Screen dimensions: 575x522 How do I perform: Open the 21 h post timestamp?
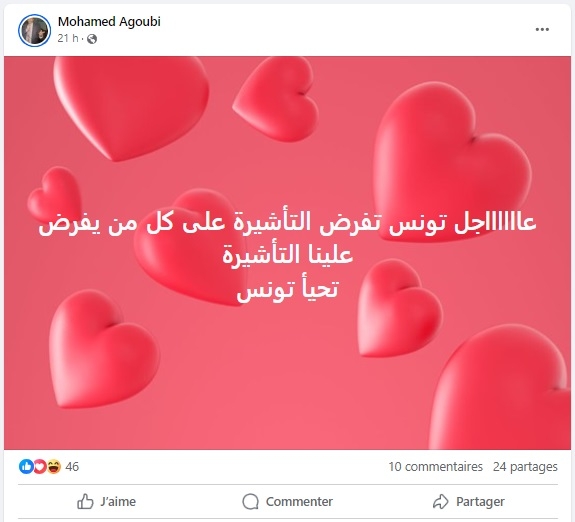click(68, 38)
